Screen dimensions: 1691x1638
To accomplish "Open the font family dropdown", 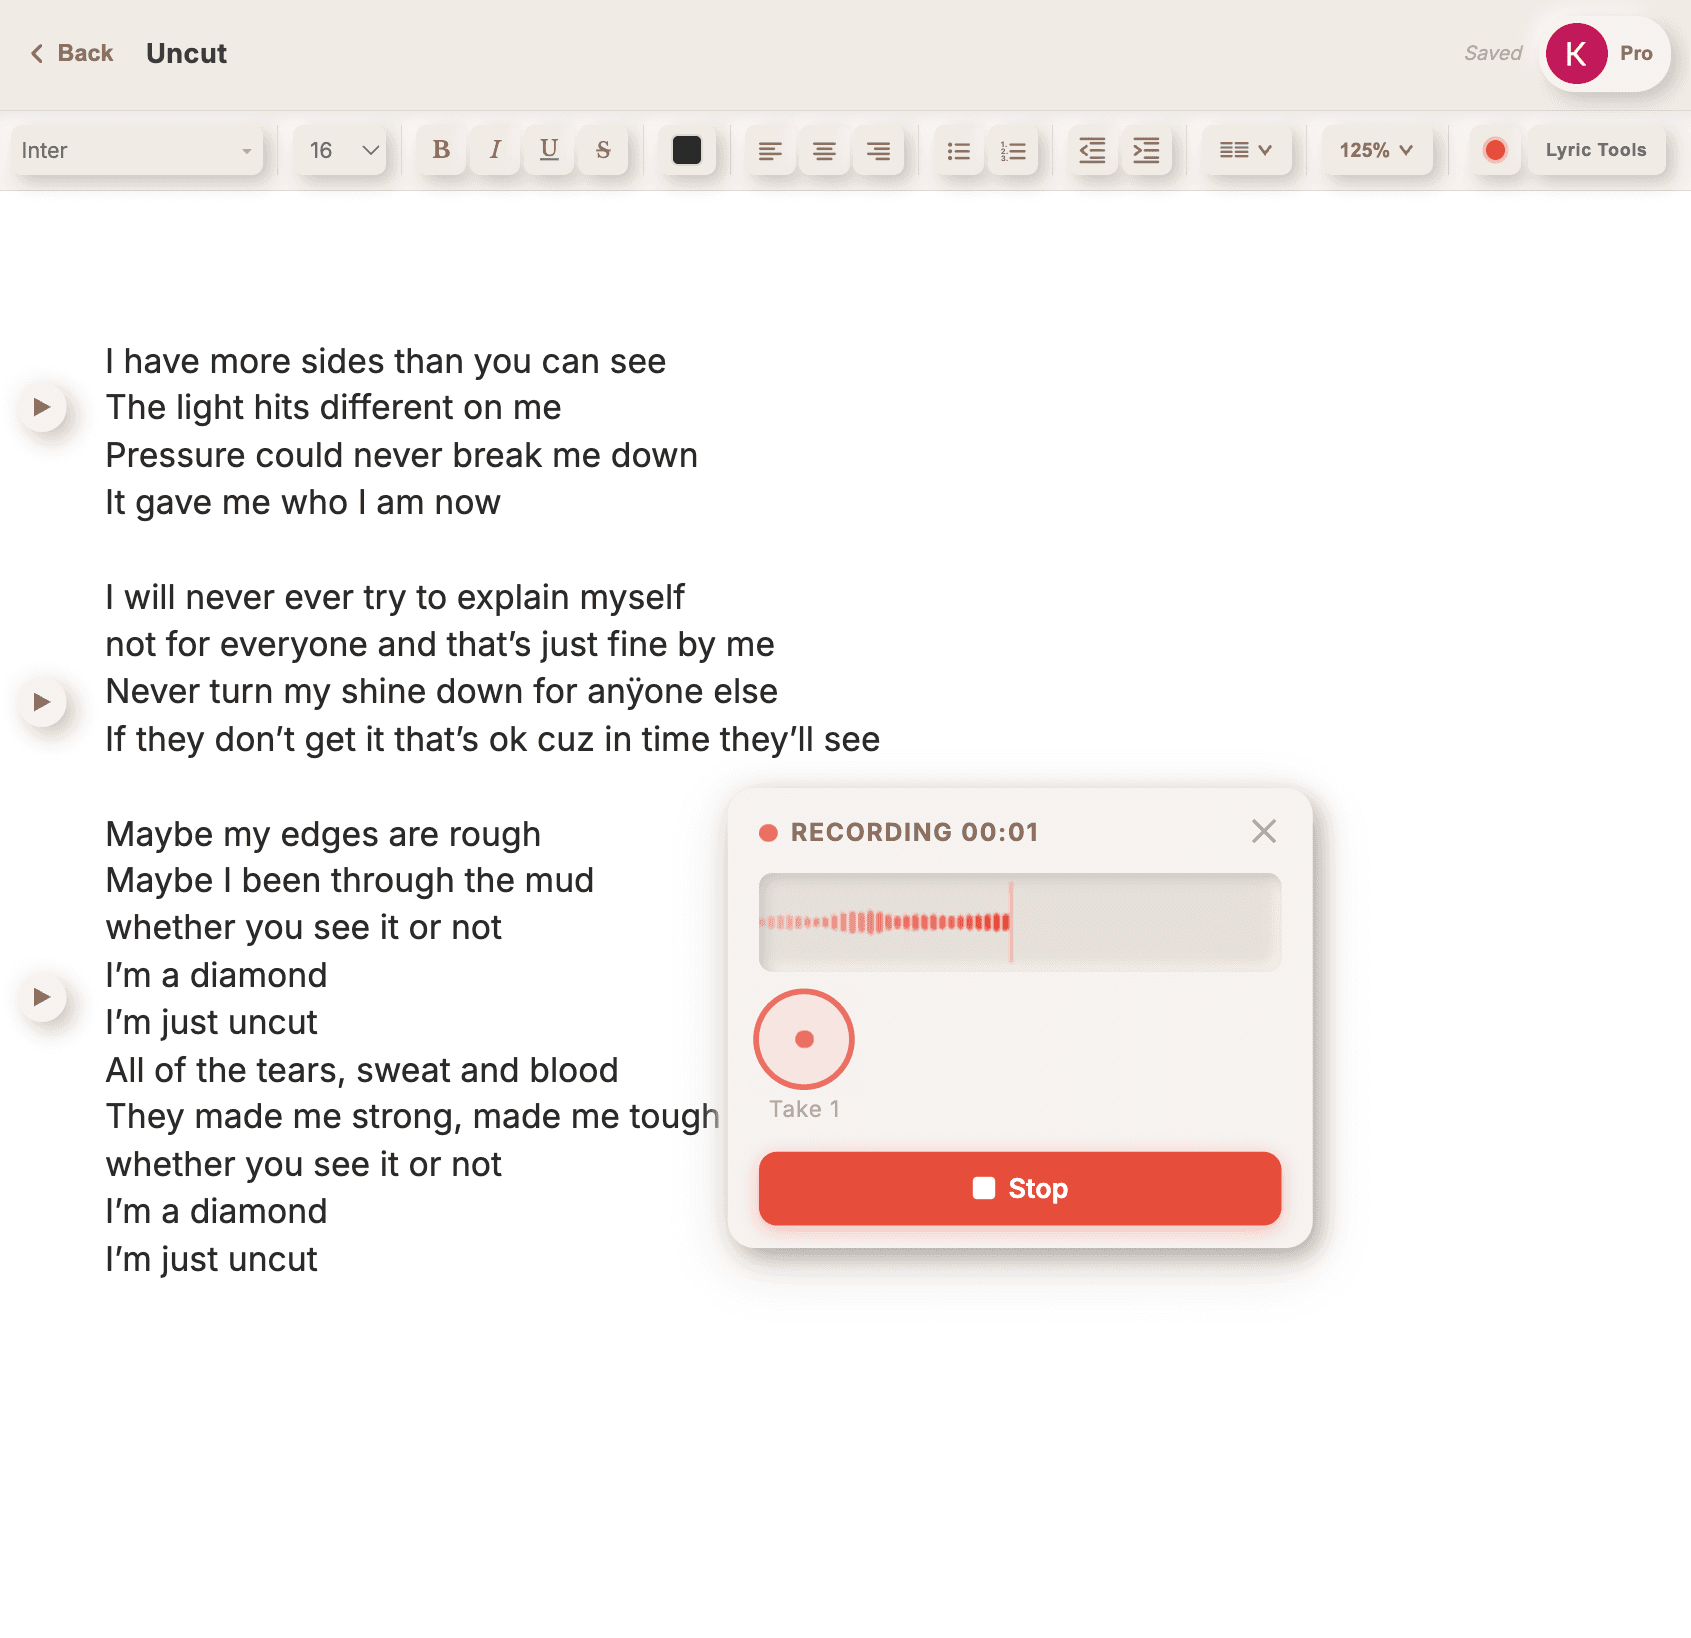I will coord(137,151).
